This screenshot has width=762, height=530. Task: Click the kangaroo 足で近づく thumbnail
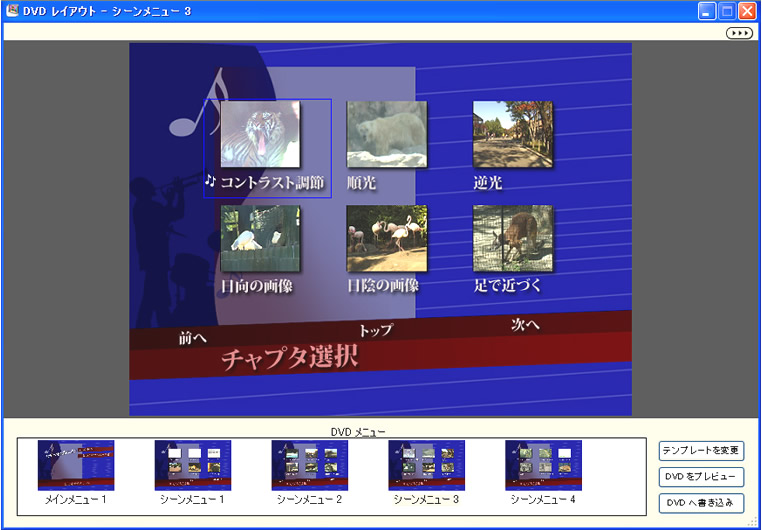click(x=512, y=239)
